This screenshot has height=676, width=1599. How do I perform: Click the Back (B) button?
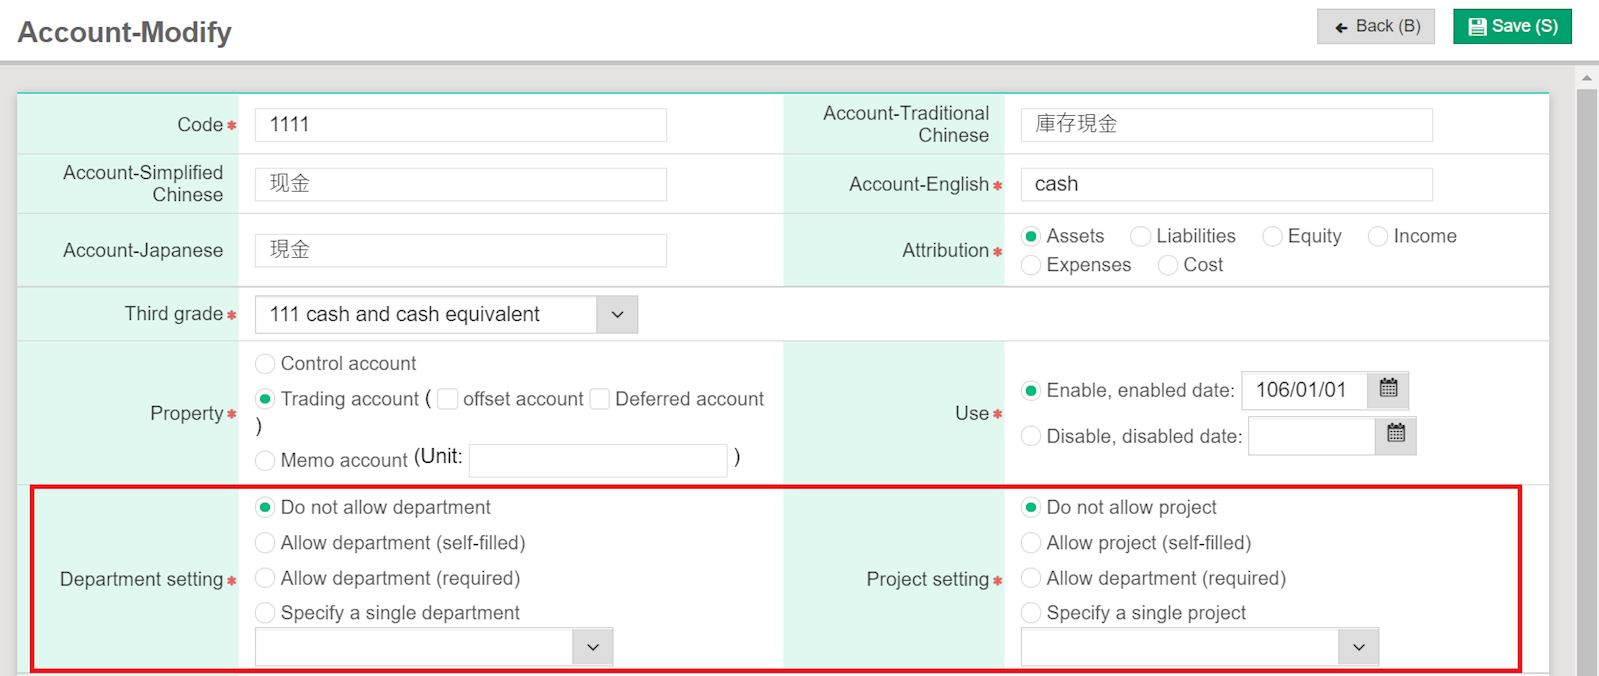point(1376,26)
